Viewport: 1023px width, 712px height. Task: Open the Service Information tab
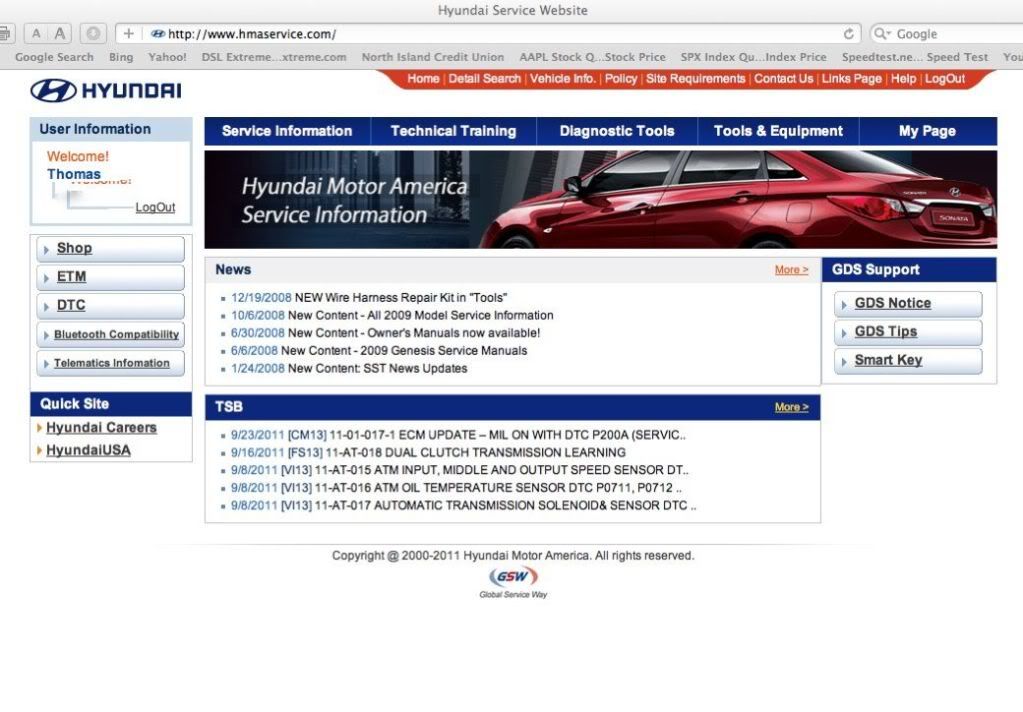coord(287,131)
